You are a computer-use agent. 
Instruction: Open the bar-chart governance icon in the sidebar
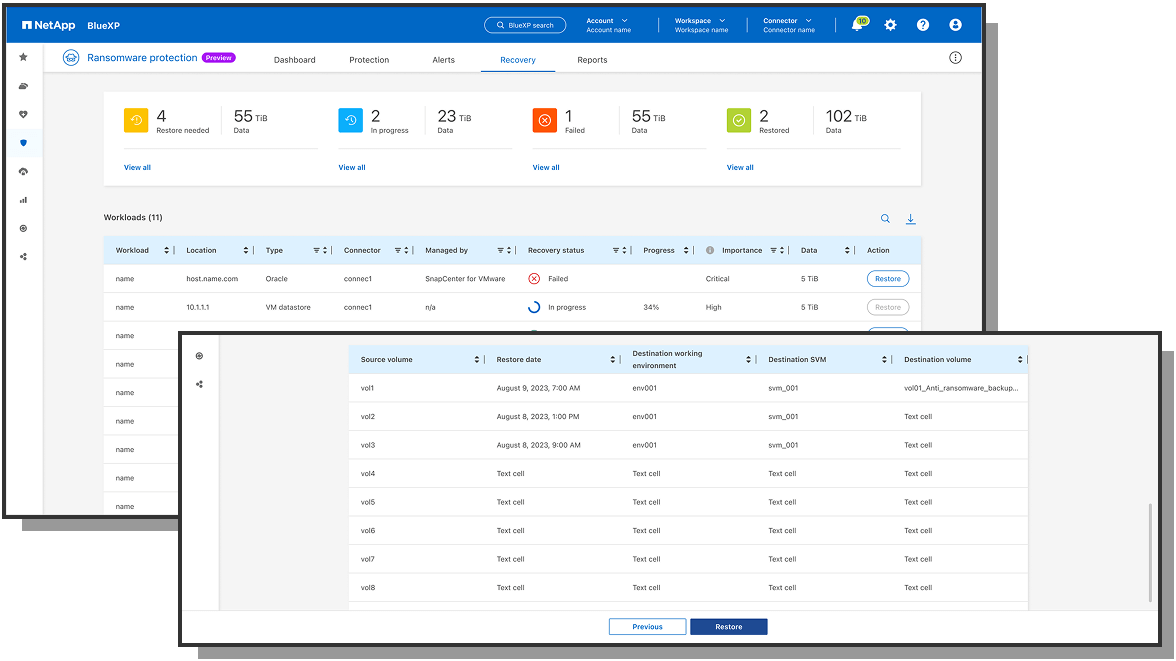point(23,199)
